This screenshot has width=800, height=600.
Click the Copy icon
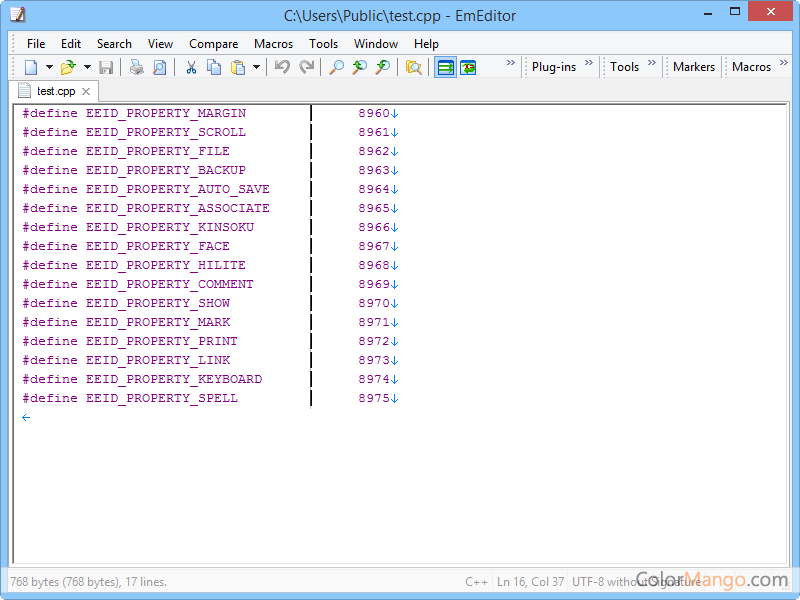click(214, 67)
